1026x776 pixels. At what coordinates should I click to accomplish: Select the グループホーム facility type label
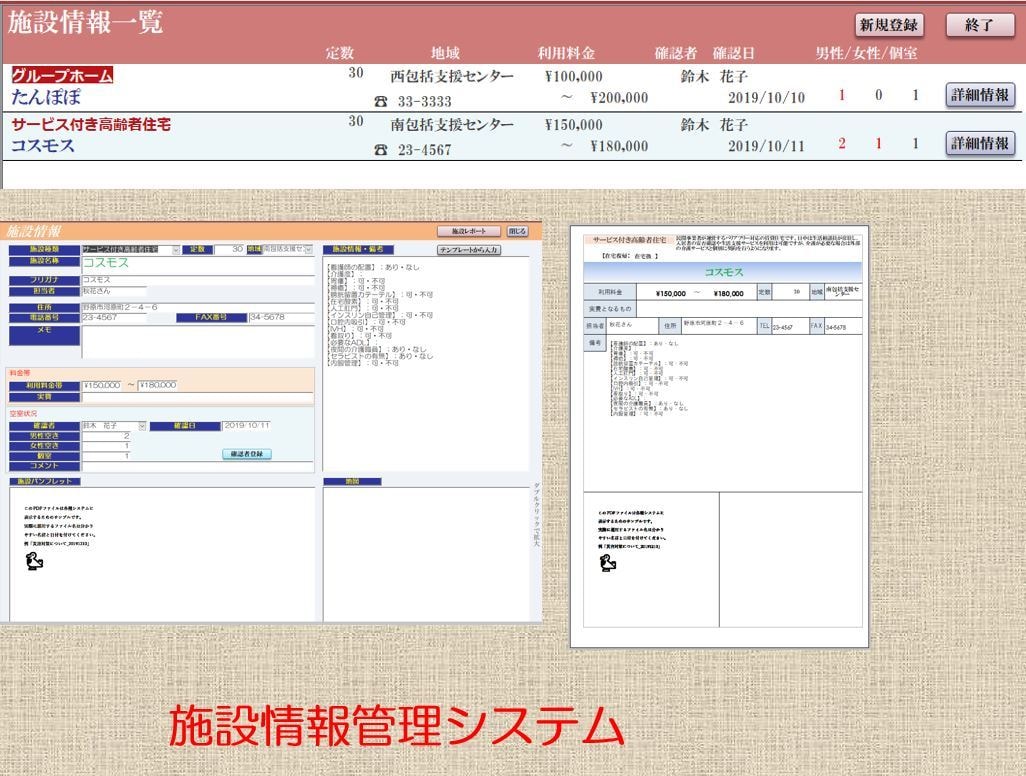(x=62, y=75)
